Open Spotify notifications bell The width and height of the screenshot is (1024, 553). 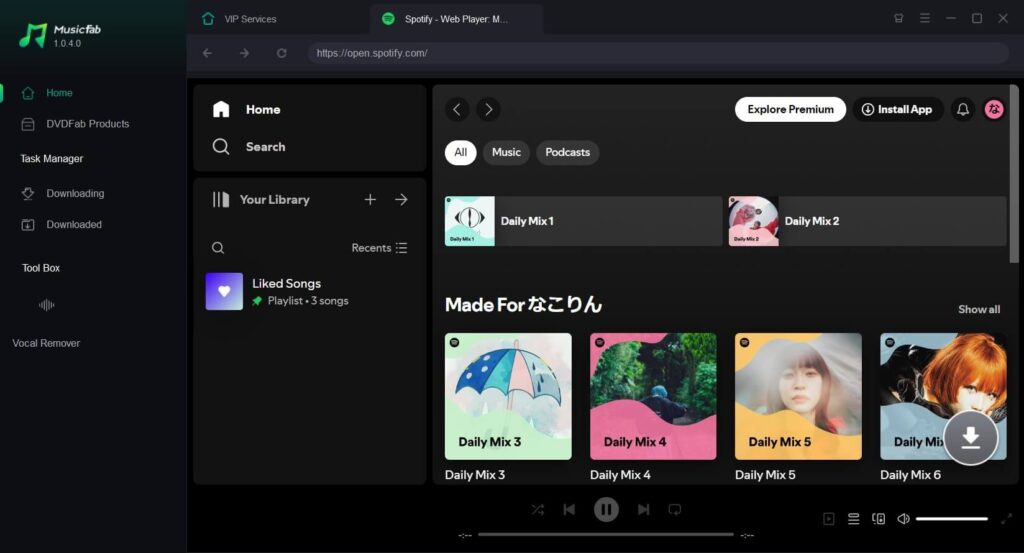(963, 109)
